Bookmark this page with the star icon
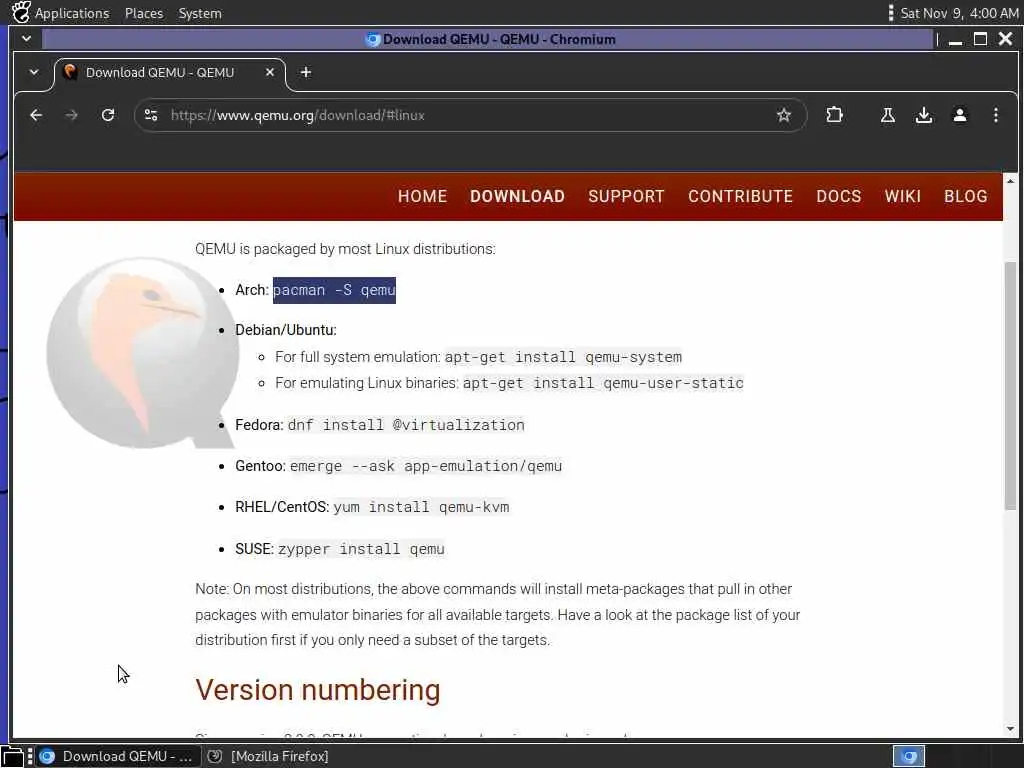 784,116
